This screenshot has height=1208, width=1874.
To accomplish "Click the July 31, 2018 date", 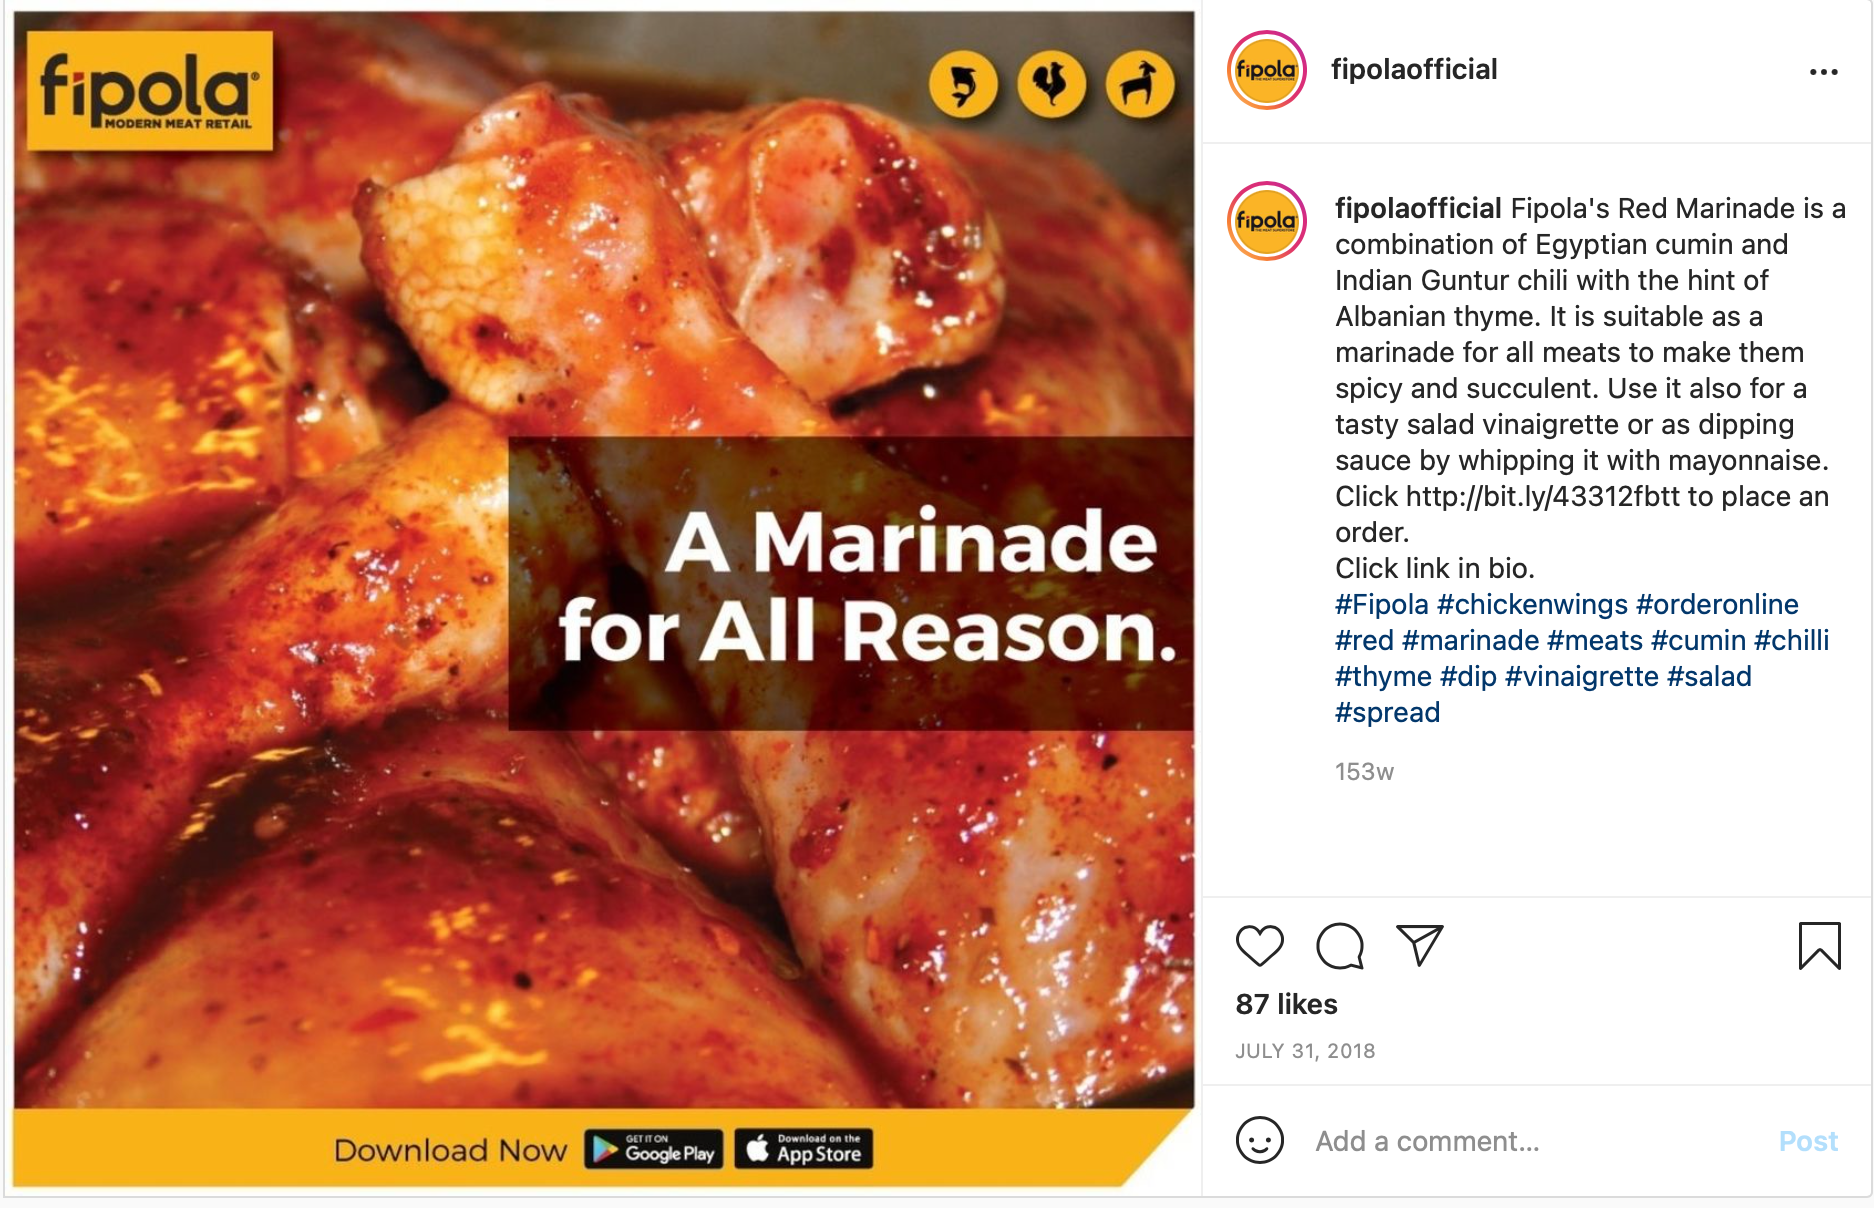I will (x=1305, y=1051).
